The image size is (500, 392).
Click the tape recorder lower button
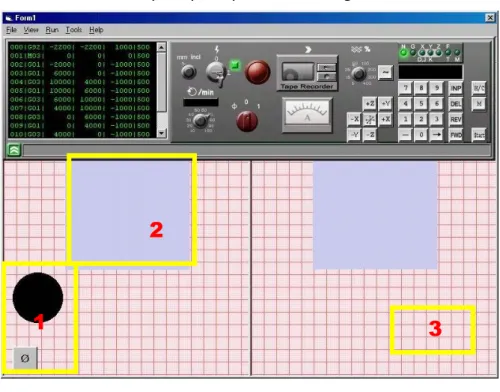click(326, 77)
